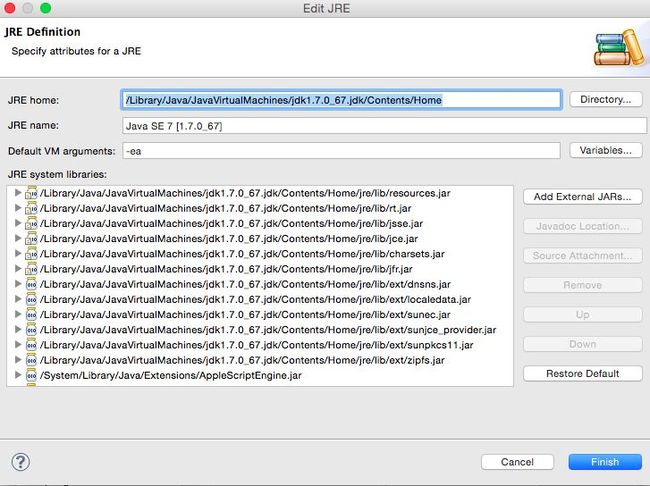This screenshot has height=486, width=650.
Task: Click the Up button
Action: (x=582, y=315)
